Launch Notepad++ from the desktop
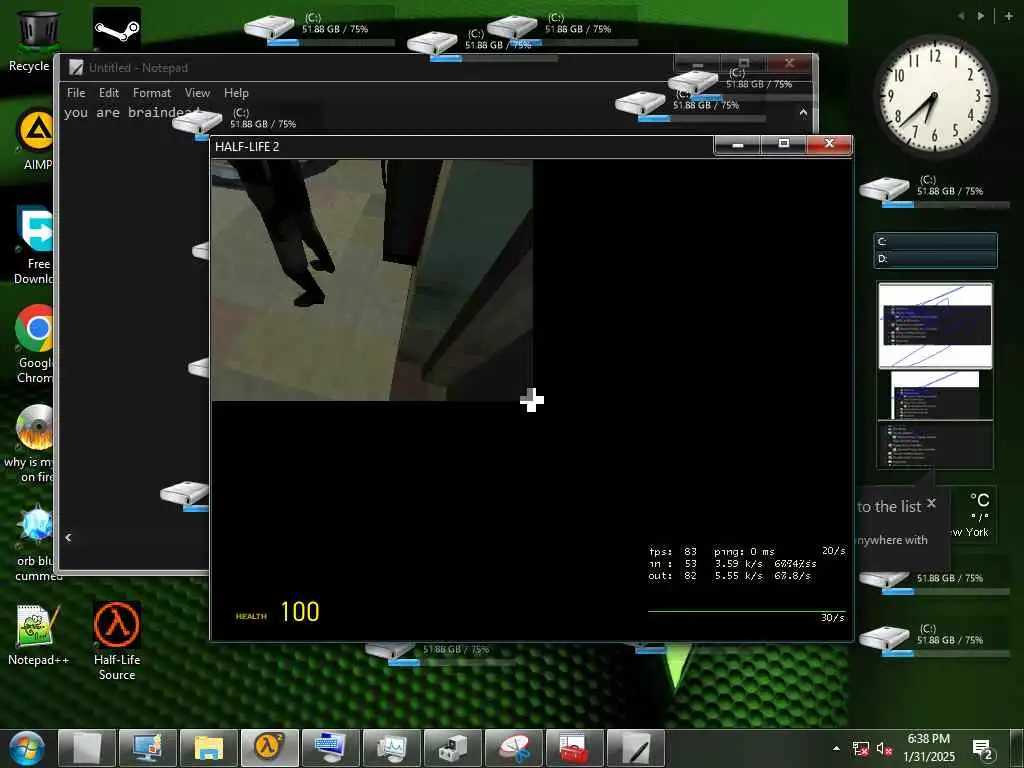The width and height of the screenshot is (1024, 768). click(38, 635)
